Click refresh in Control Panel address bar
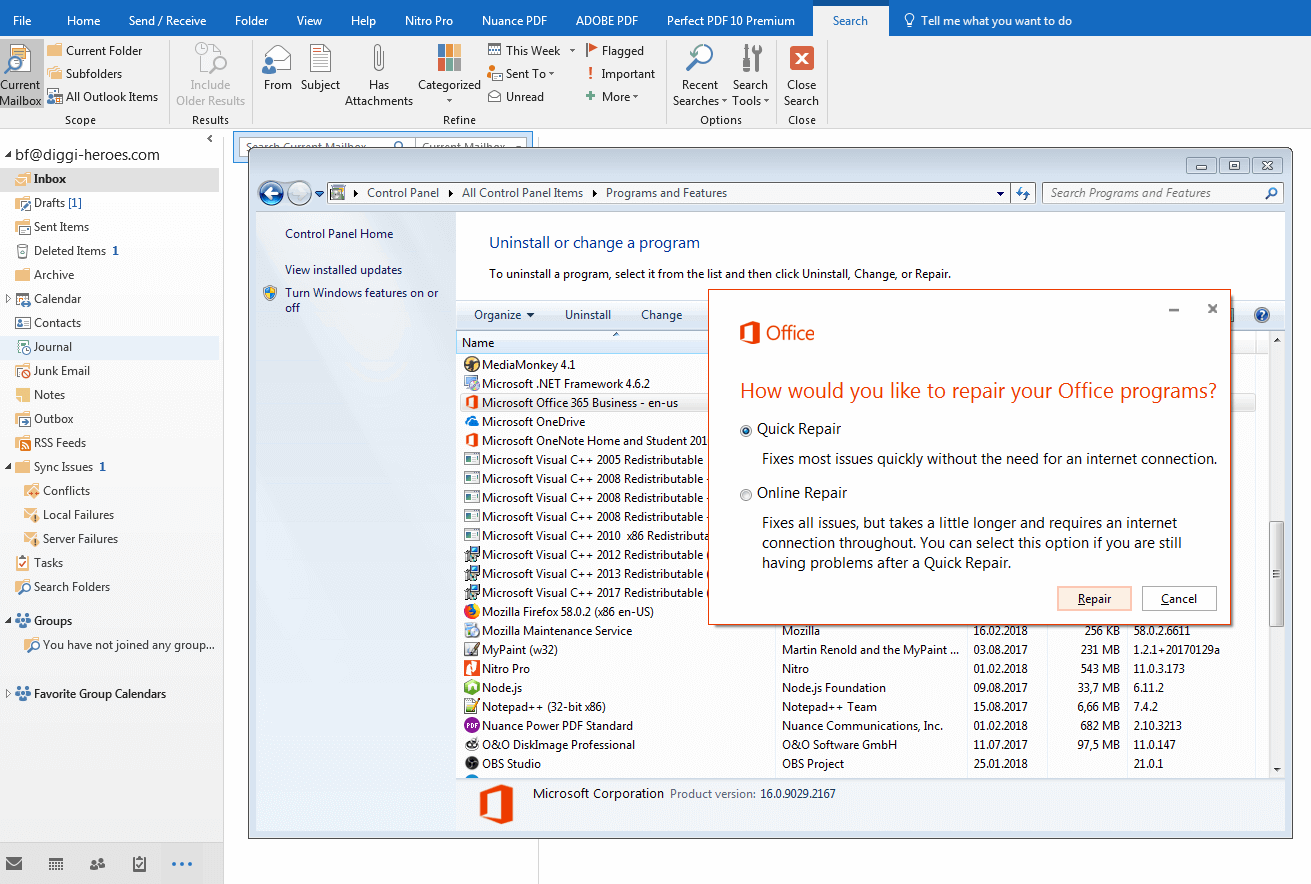This screenshot has height=884, width=1311. [x=1023, y=194]
